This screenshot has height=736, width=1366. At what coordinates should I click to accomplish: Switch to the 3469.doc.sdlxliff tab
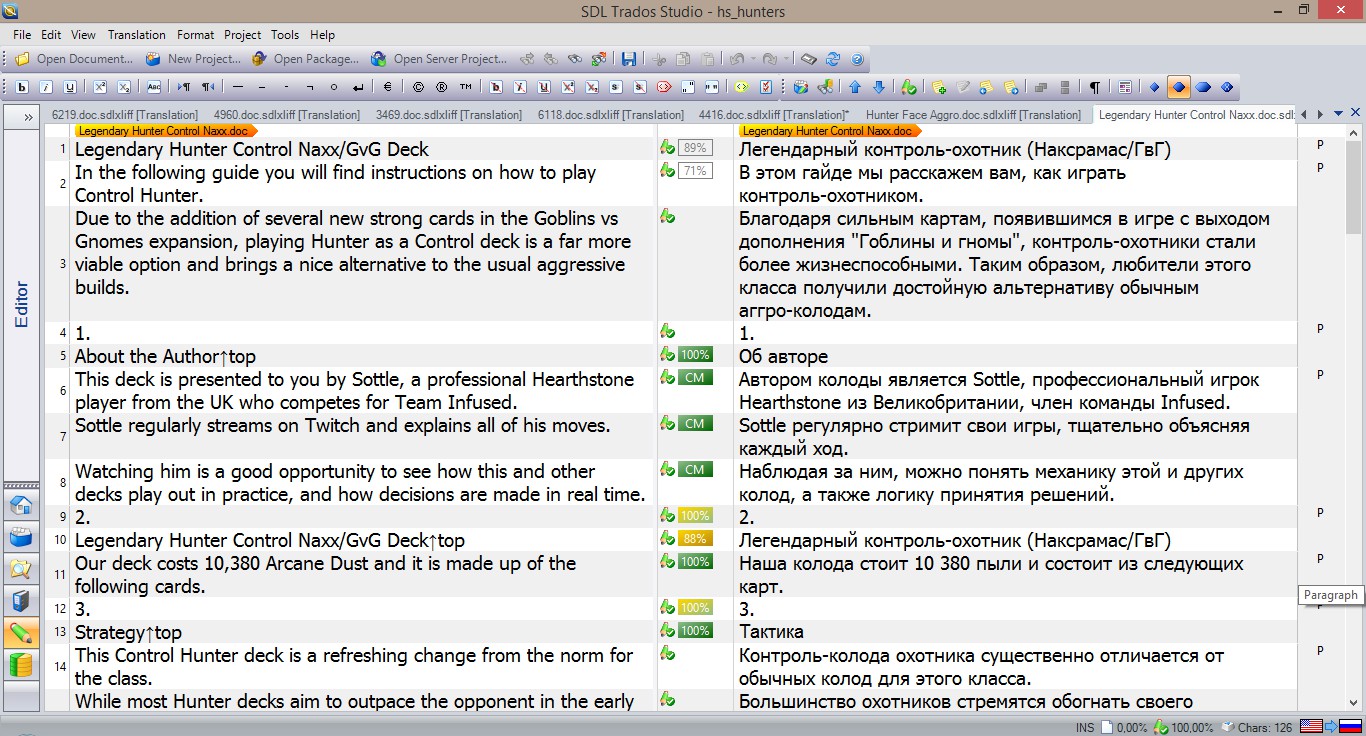(449, 115)
